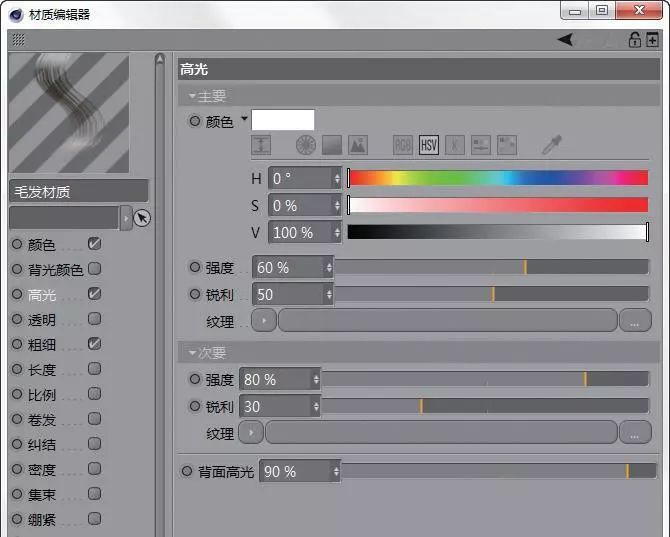The width and height of the screenshot is (670, 537).
Task: Activate the HSV color mode button
Action: (x=429, y=145)
